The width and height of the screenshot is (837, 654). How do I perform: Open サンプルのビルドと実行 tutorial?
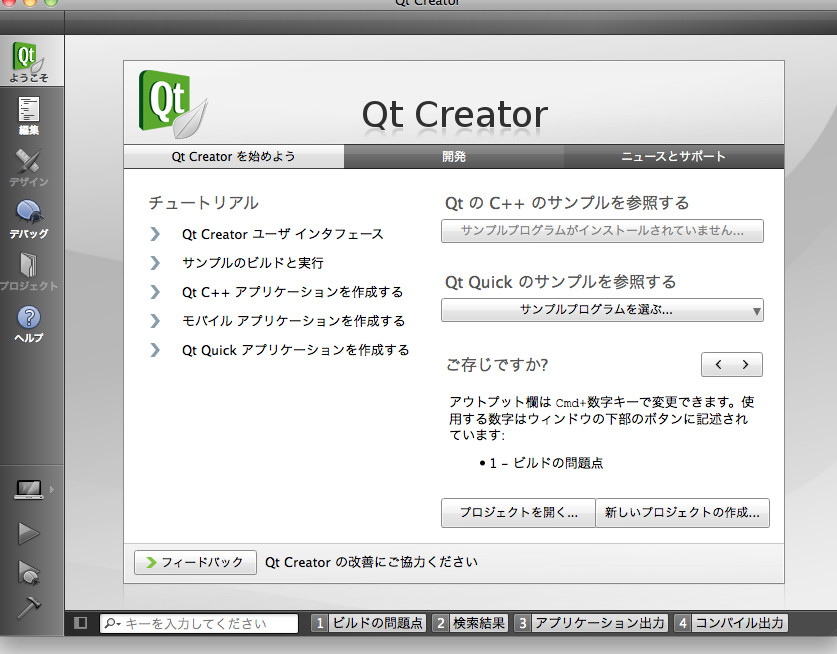coord(252,263)
